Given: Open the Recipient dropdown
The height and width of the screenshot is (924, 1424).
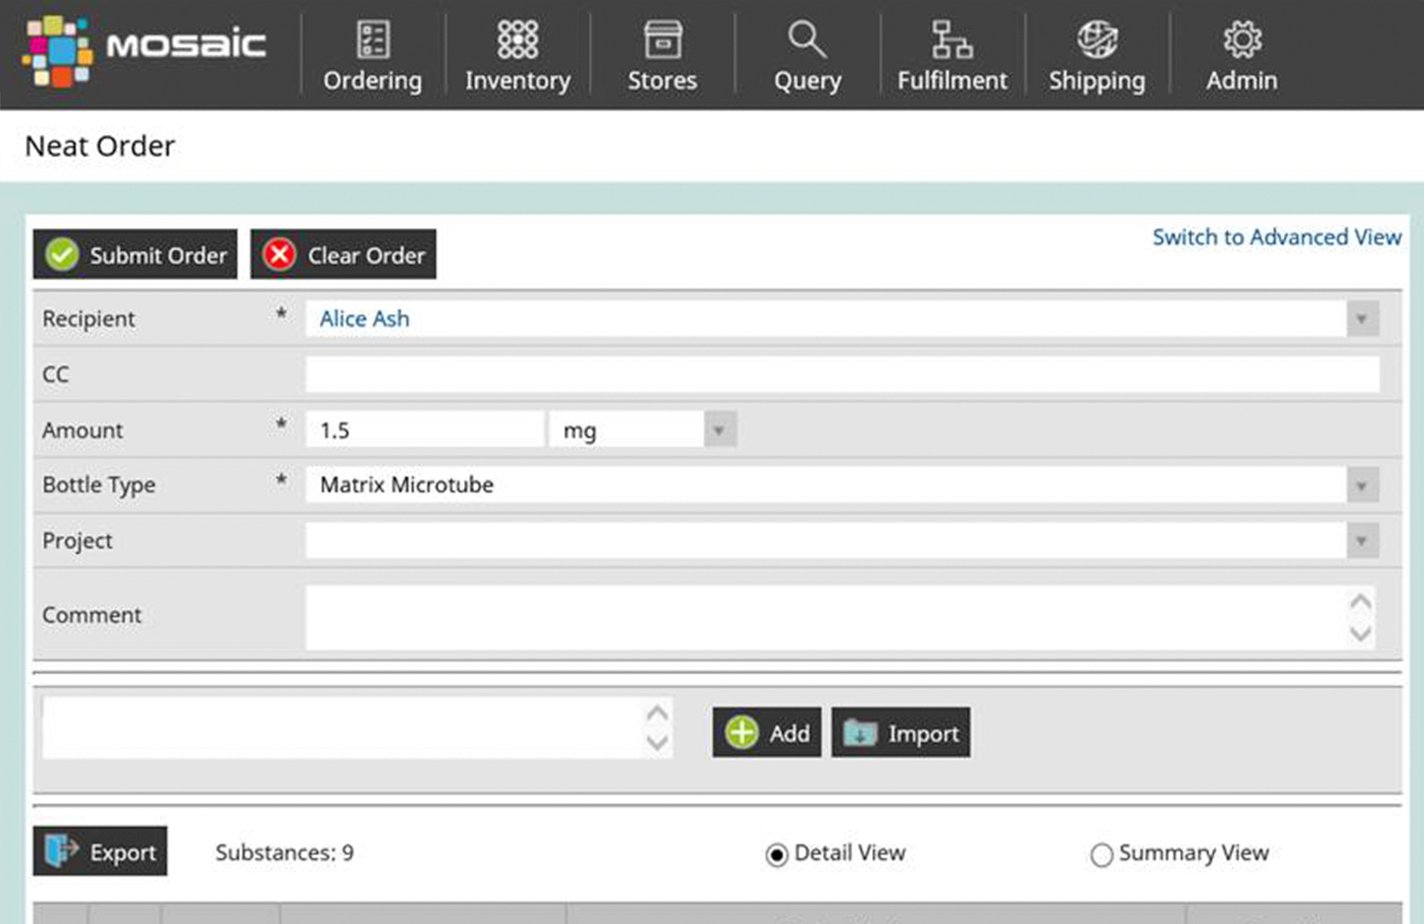Looking at the screenshot, I should (x=1362, y=318).
